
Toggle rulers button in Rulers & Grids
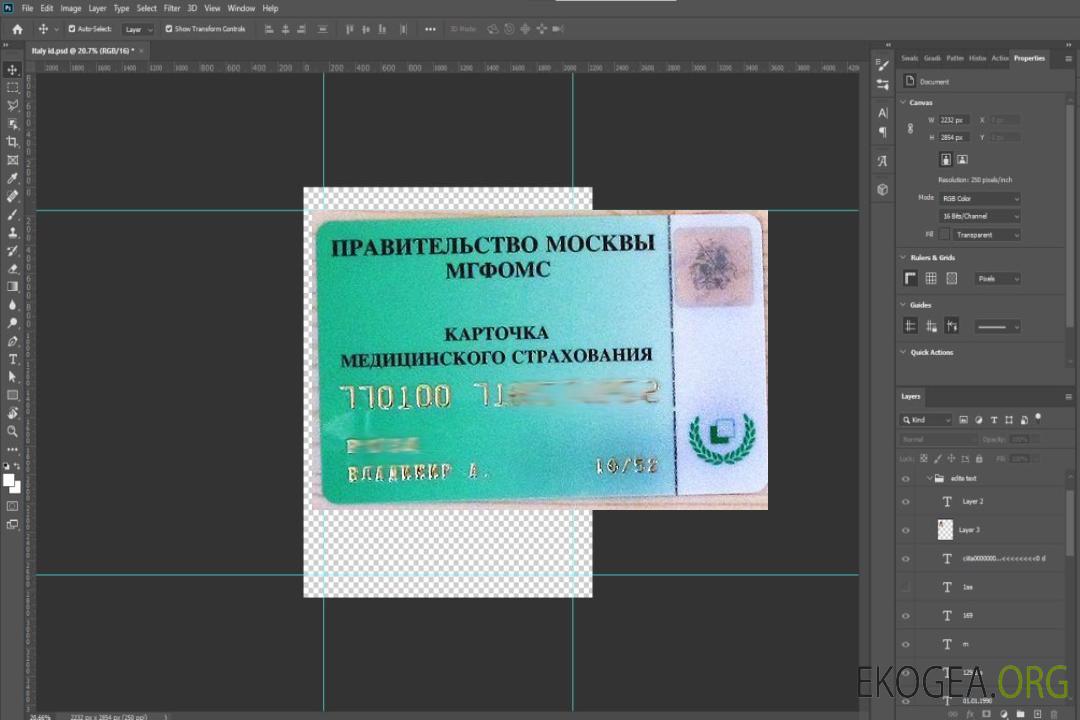coord(911,278)
